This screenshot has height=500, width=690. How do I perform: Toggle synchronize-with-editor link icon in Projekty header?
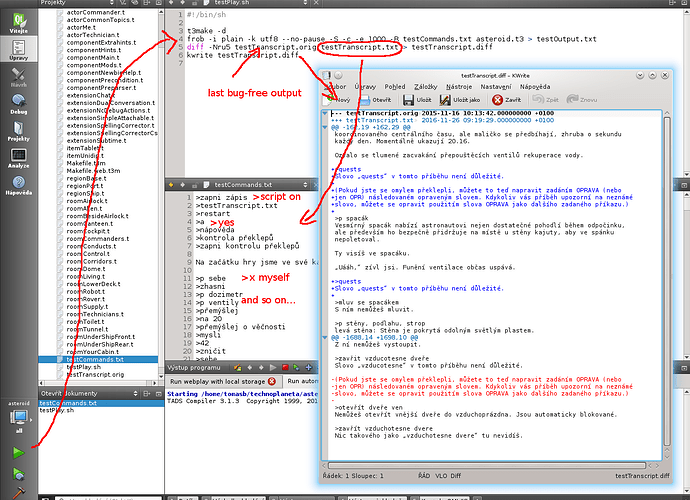tap(135, 3)
